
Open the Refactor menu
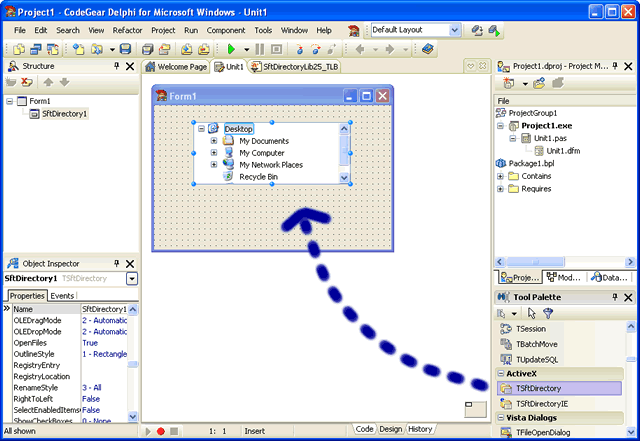(127, 30)
